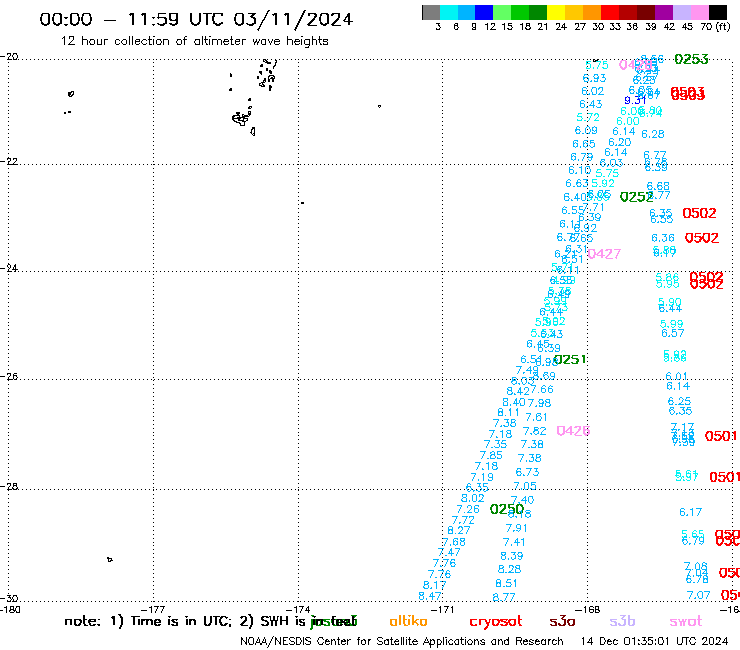Pick the purple swatch in the legend
Screen dimensions: 740x650
point(664,12)
